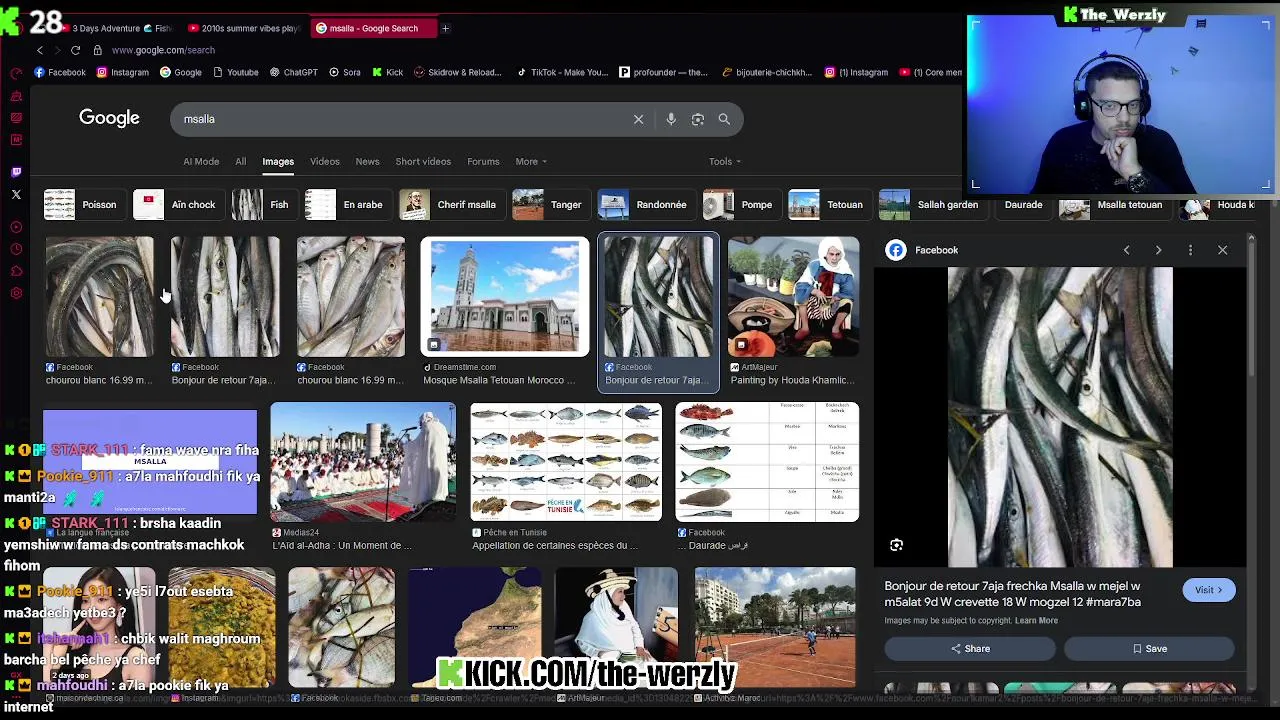Viewport: 1280px width, 720px height.
Task: Switch to the News tab
Action: pyautogui.click(x=367, y=161)
